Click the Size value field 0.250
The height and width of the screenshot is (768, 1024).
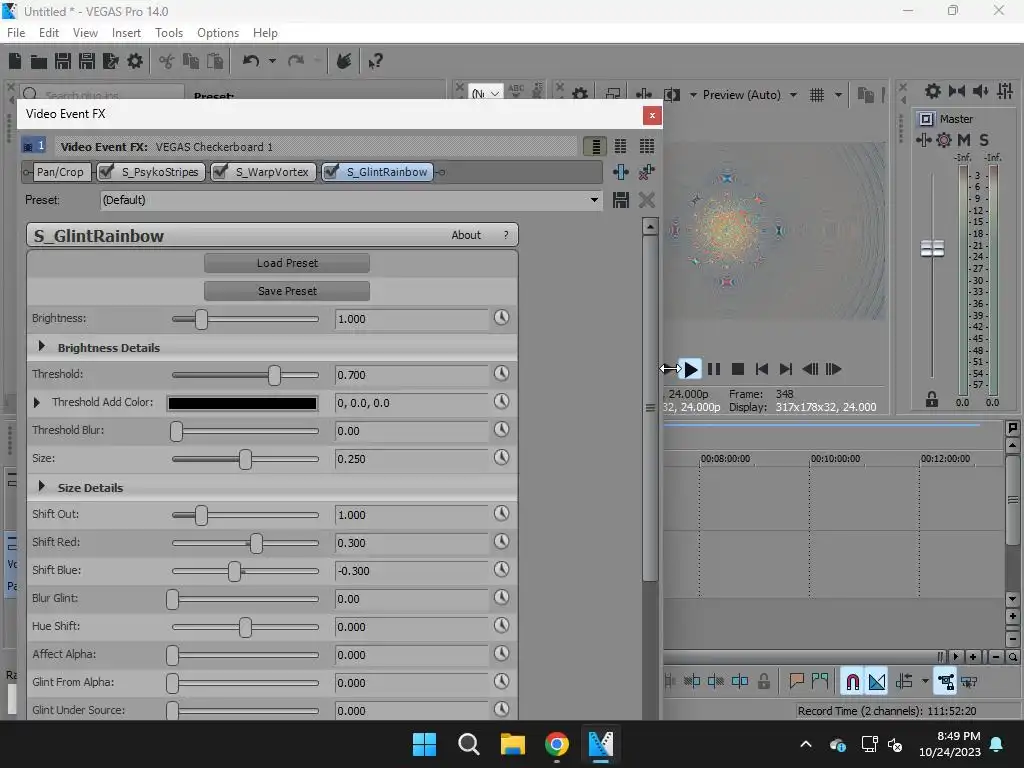(411, 458)
